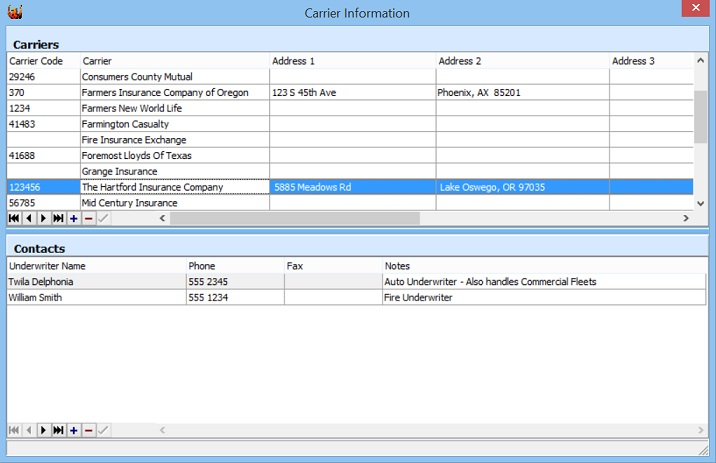Viewport: 716px width, 463px height.
Task: Click phone number 555 2345
Action: click(235, 282)
